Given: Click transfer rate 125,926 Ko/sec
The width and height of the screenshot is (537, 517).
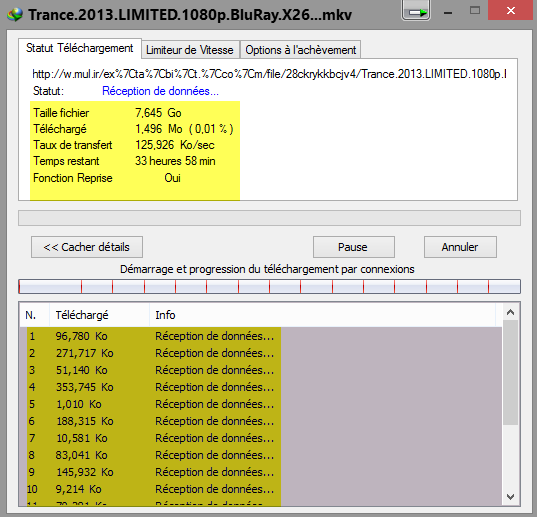Looking at the screenshot, I should click(x=175, y=145).
